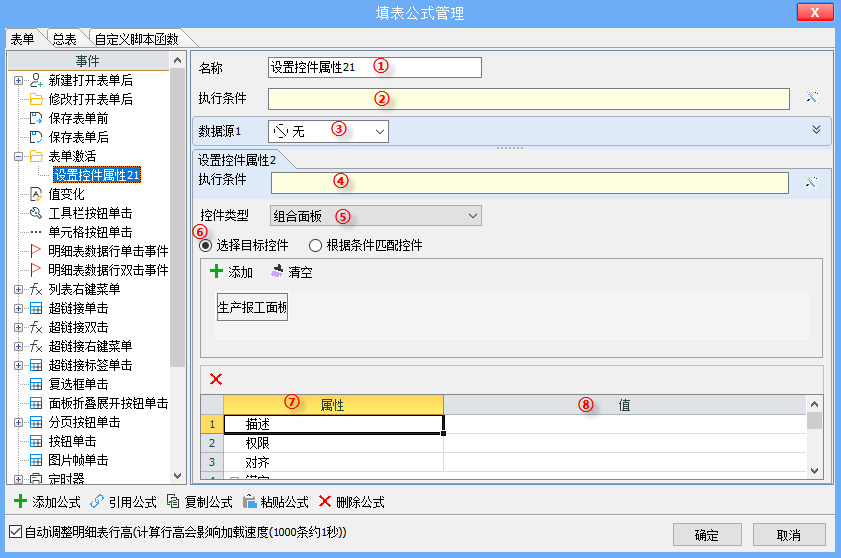Toggle 自动调整明细表行高 checkbox
841x558 pixels.
coord(16,532)
